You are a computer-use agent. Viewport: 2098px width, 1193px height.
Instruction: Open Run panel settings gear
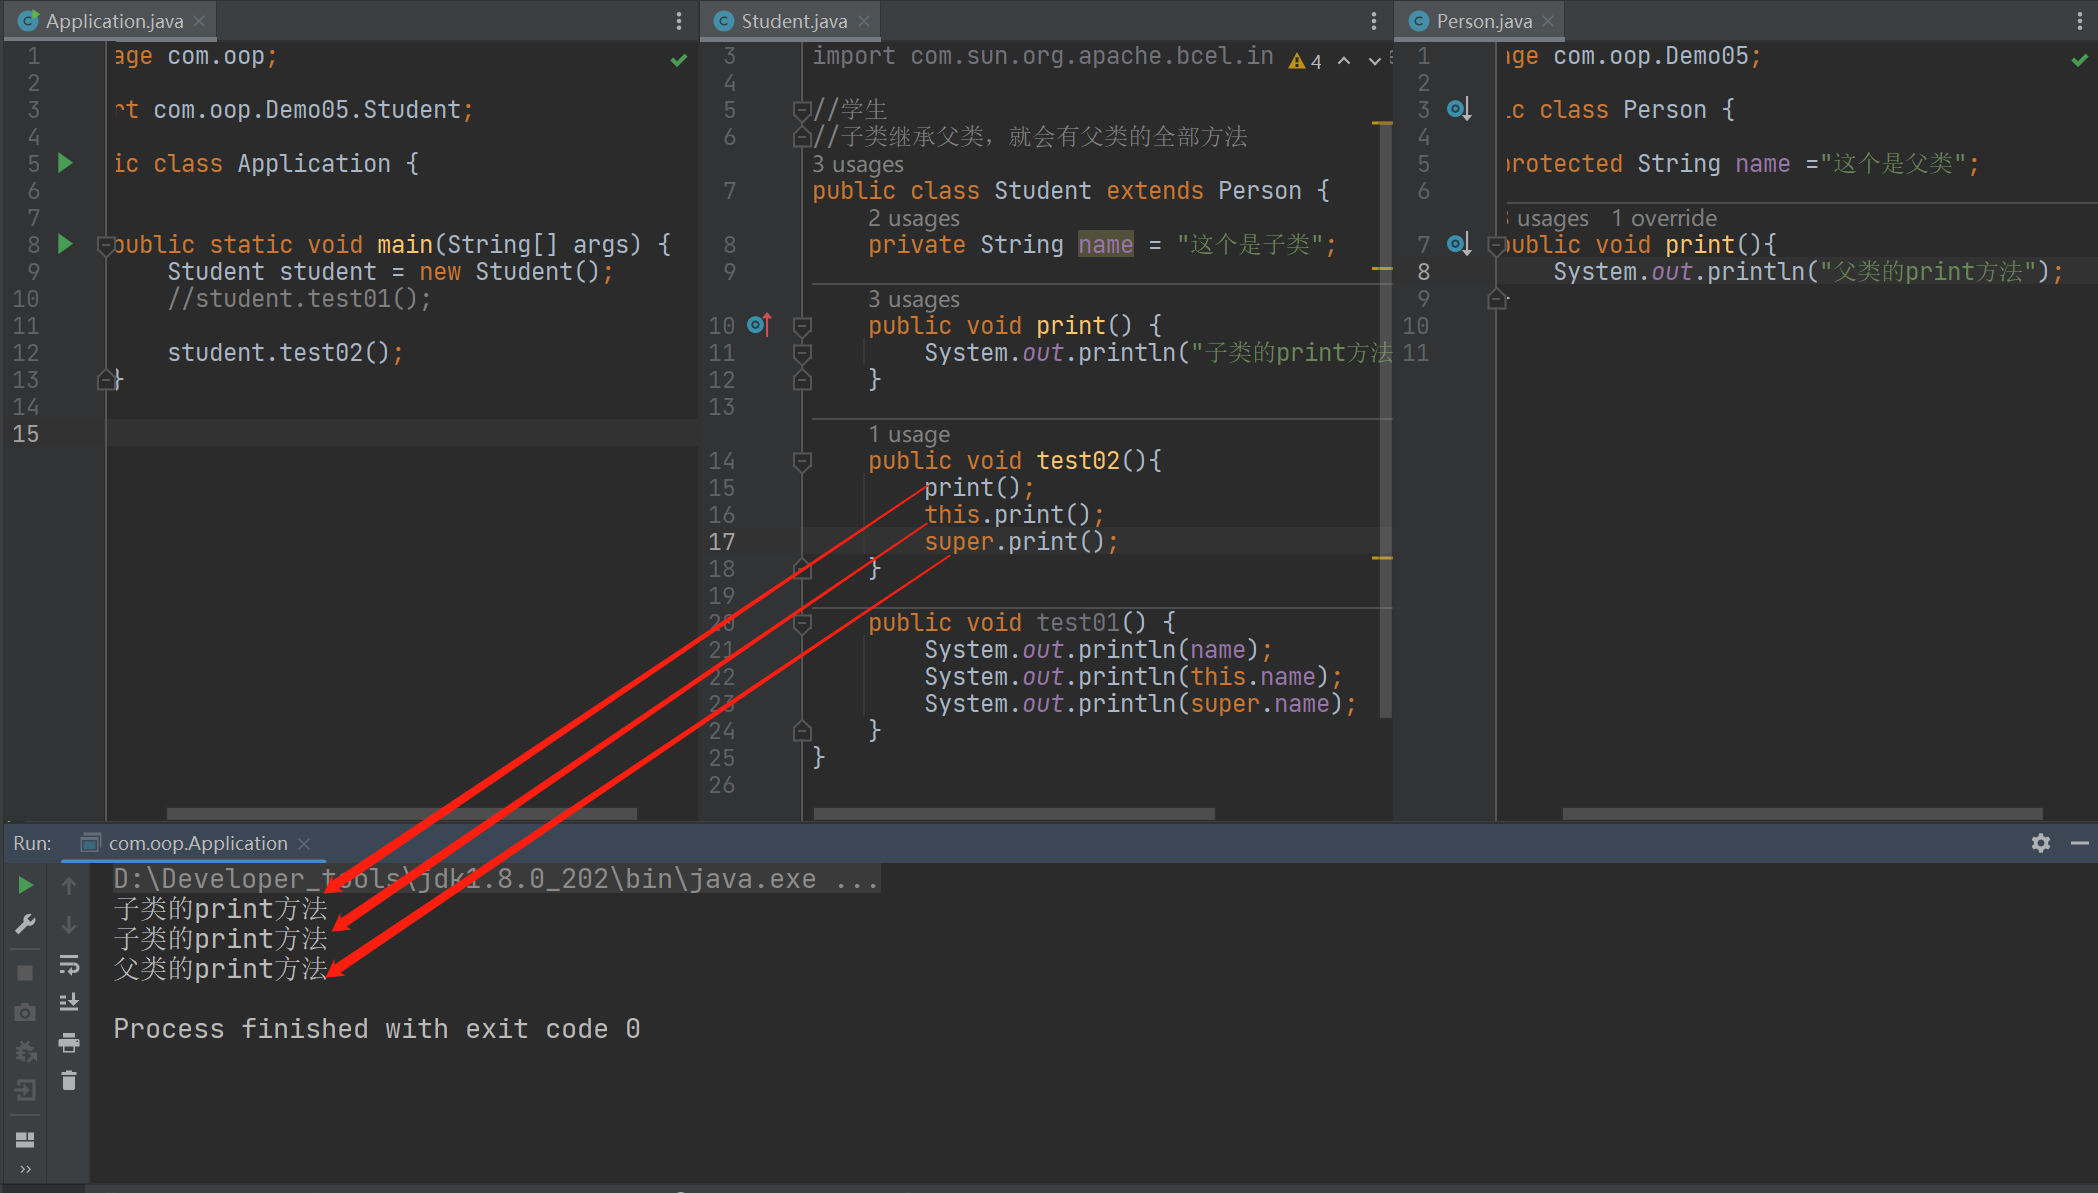2041,843
